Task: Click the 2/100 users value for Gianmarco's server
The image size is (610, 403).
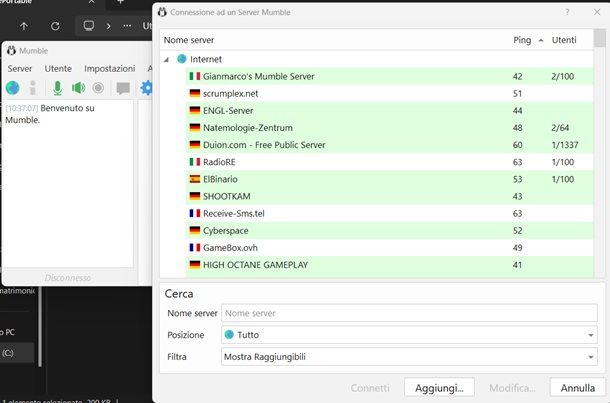Action: (563, 76)
